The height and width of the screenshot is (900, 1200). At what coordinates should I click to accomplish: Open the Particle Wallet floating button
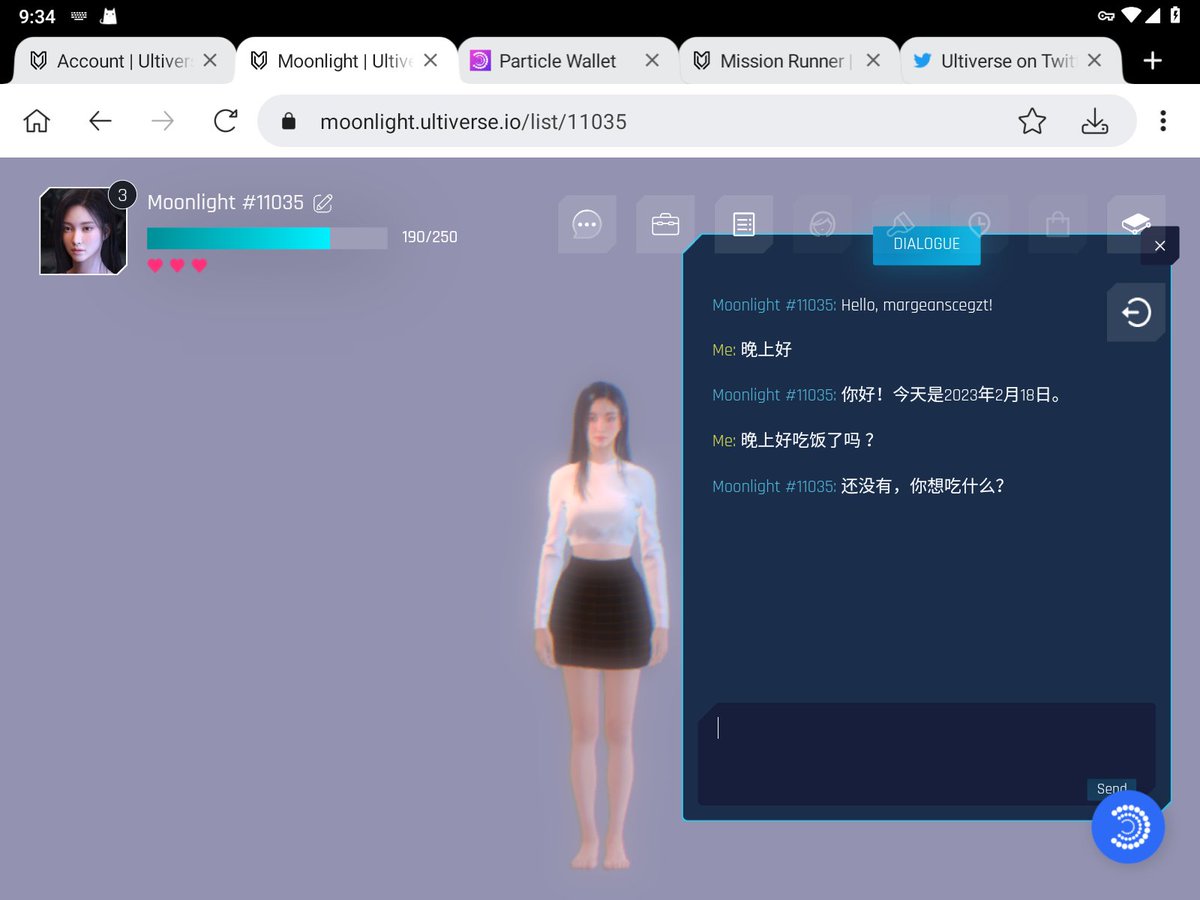click(1128, 827)
